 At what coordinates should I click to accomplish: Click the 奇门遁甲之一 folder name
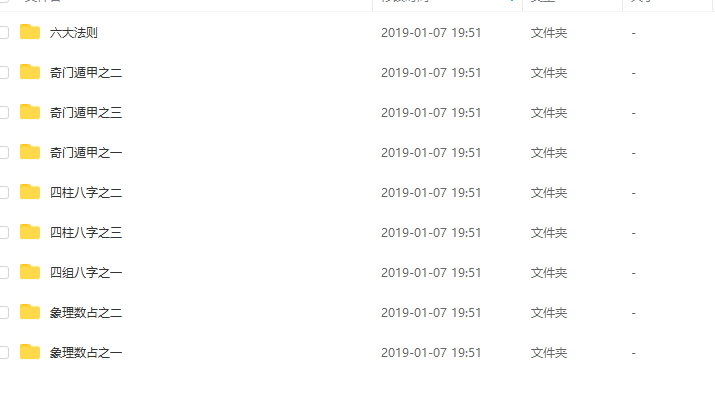tap(86, 152)
